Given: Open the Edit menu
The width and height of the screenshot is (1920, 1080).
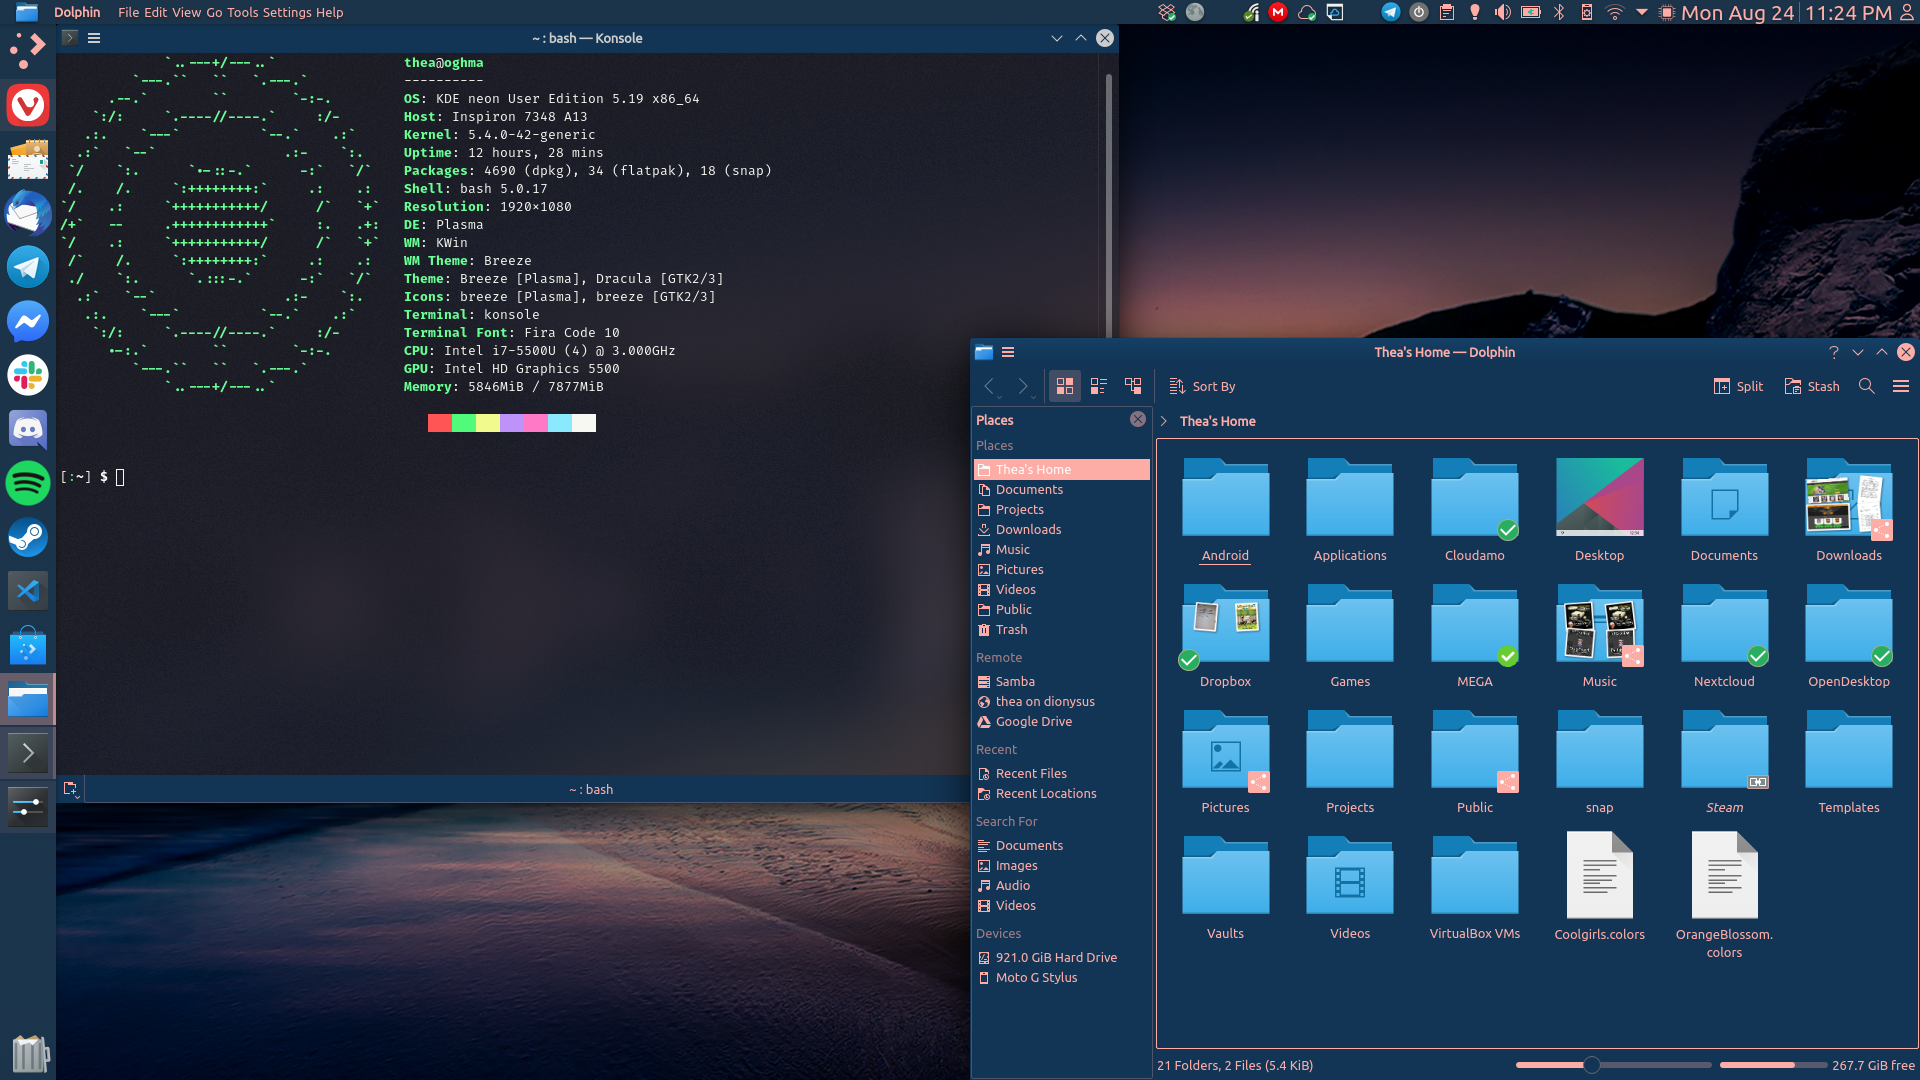Looking at the screenshot, I should [x=155, y=12].
